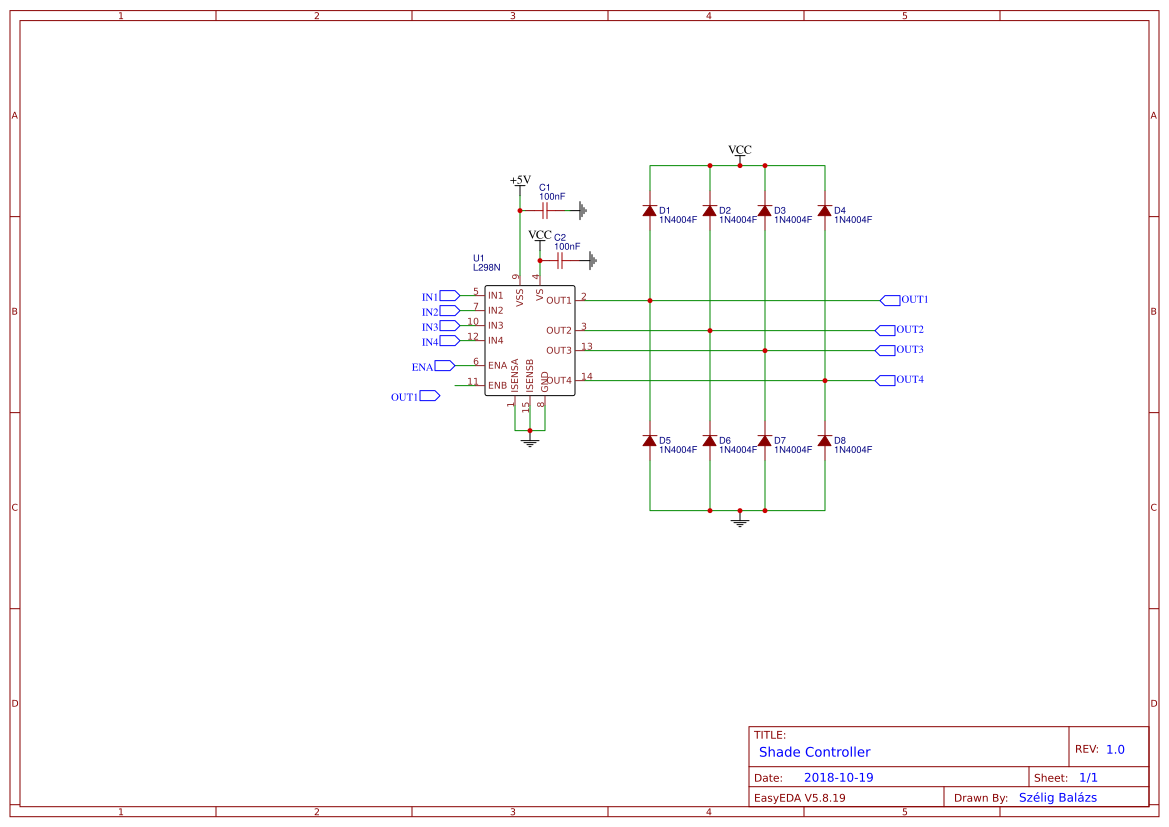Screen dimensions: 1169x827
Task: Select the OUT3 output port flag
Action: point(885,350)
